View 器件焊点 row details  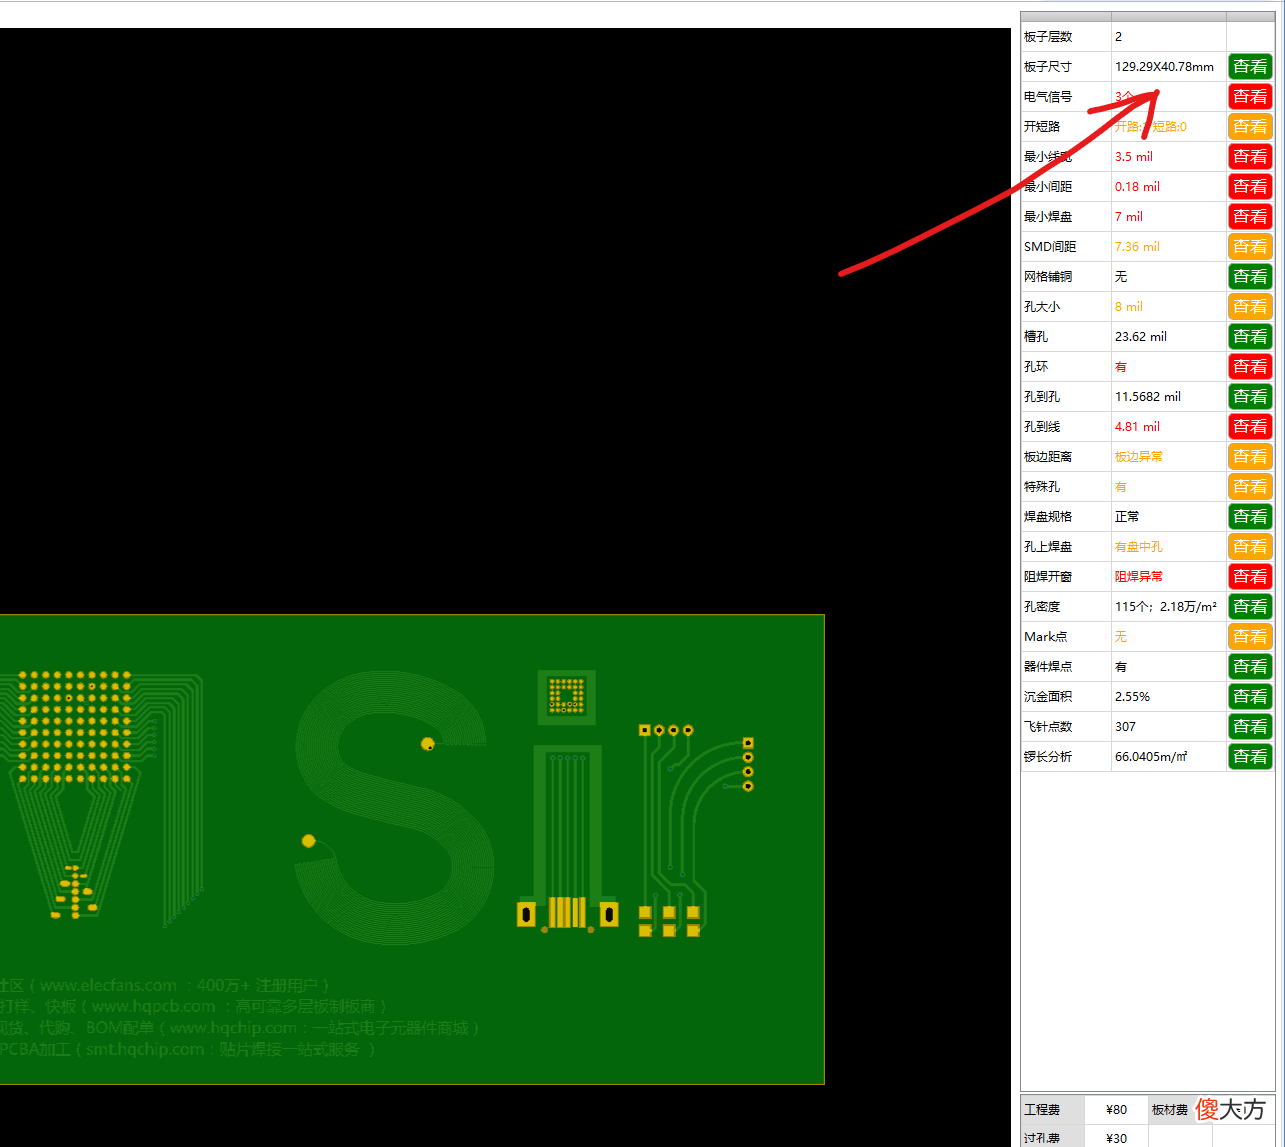click(x=1250, y=667)
